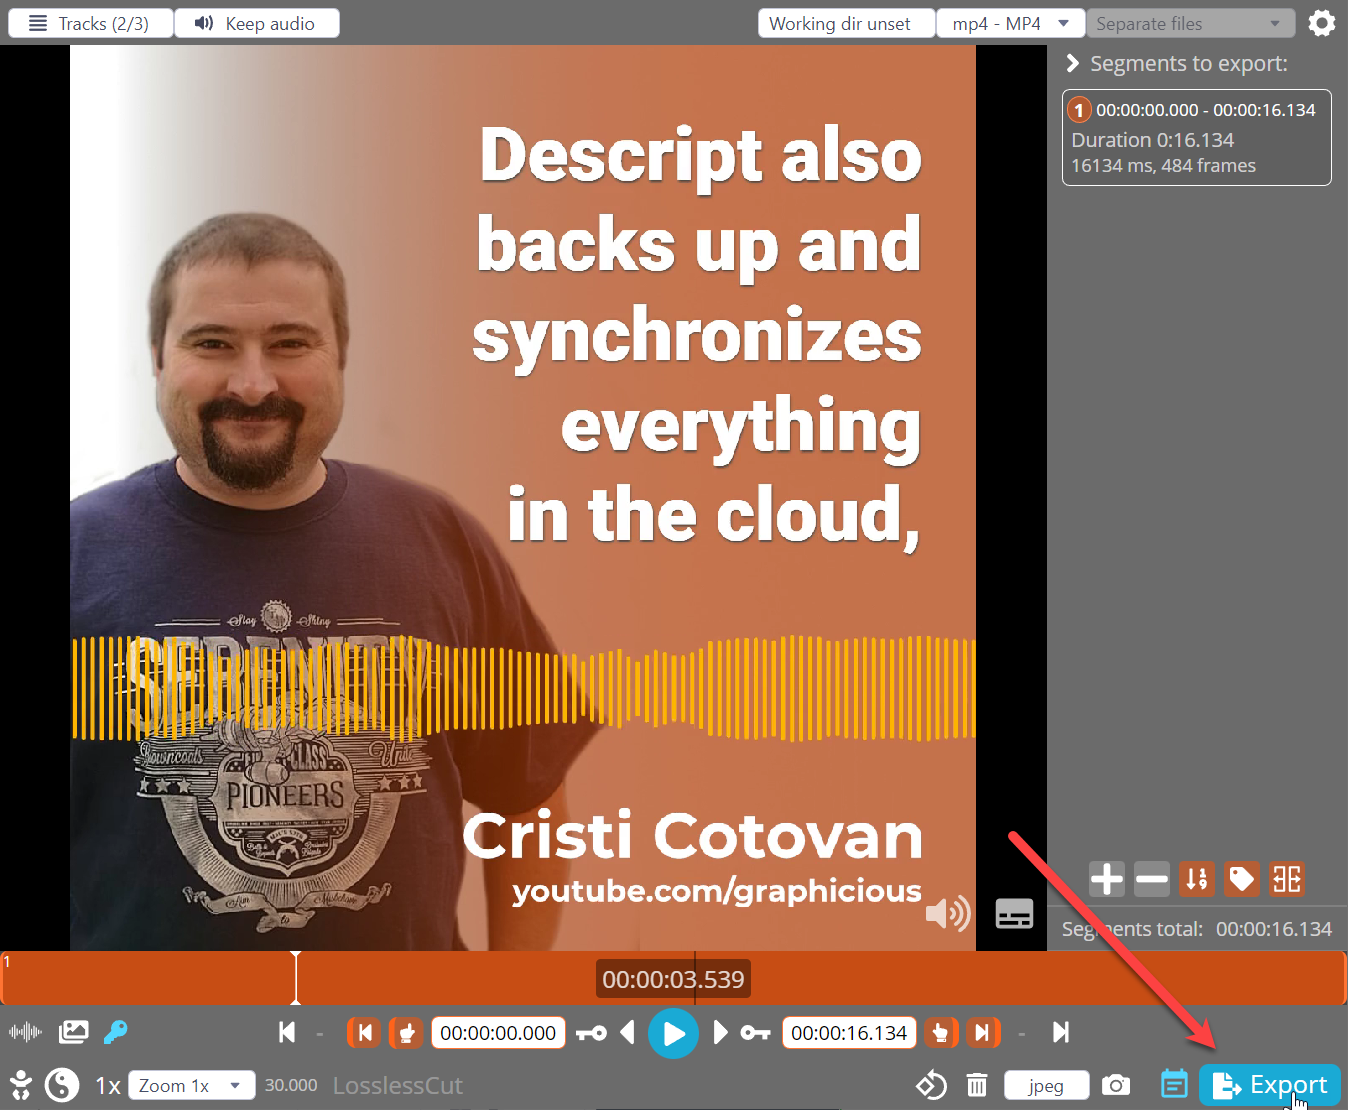Click the Segments total 00:00:16.134 text

pos(1196,929)
